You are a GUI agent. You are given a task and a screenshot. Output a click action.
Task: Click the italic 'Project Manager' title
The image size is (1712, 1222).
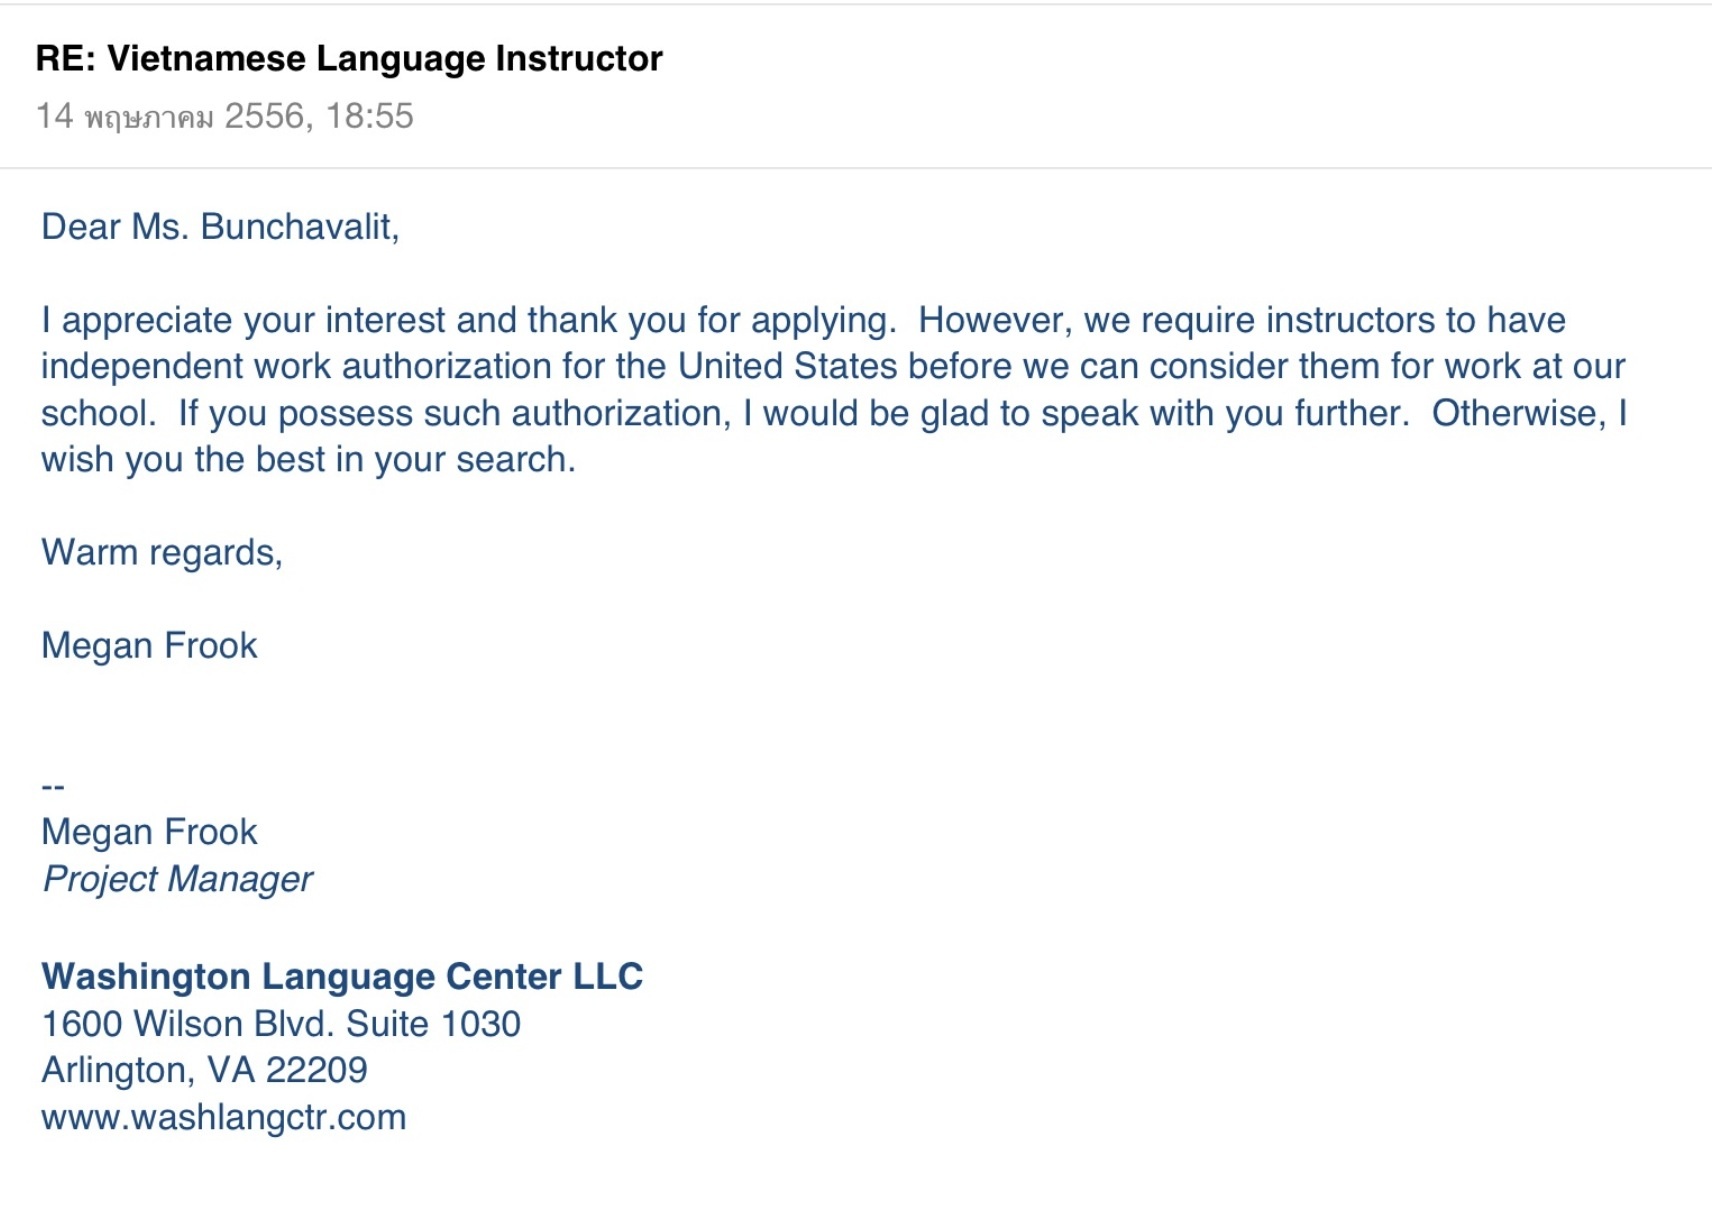pyautogui.click(x=178, y=879)
